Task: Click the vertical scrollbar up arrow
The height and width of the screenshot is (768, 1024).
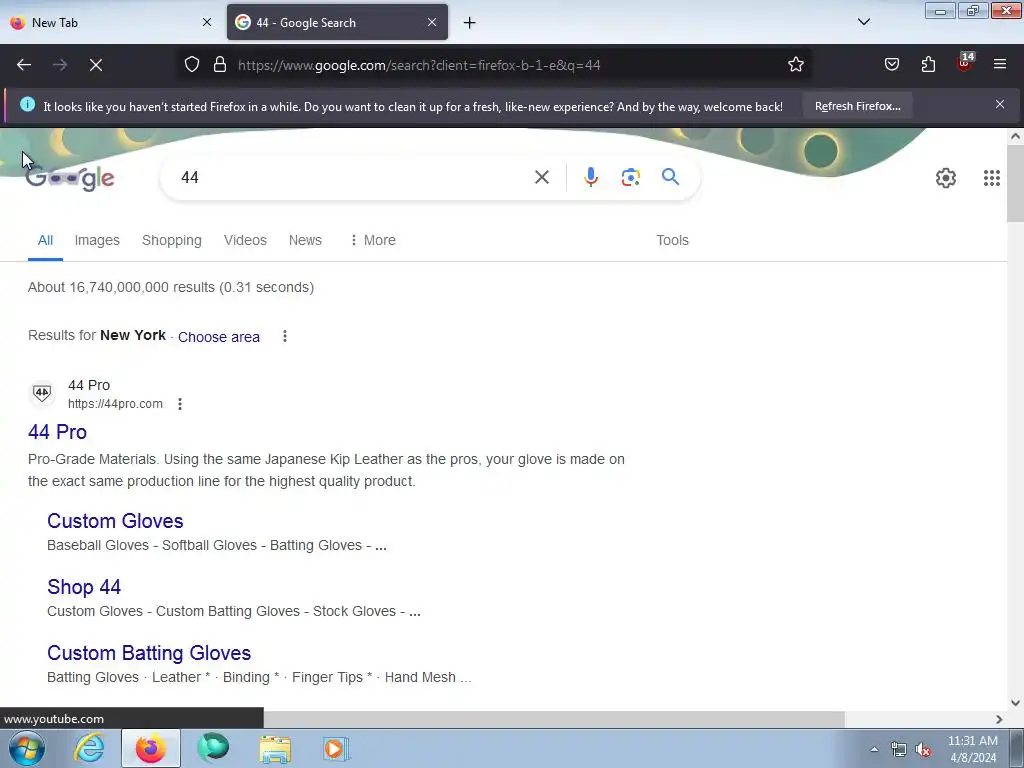Action: point(1015,136)
